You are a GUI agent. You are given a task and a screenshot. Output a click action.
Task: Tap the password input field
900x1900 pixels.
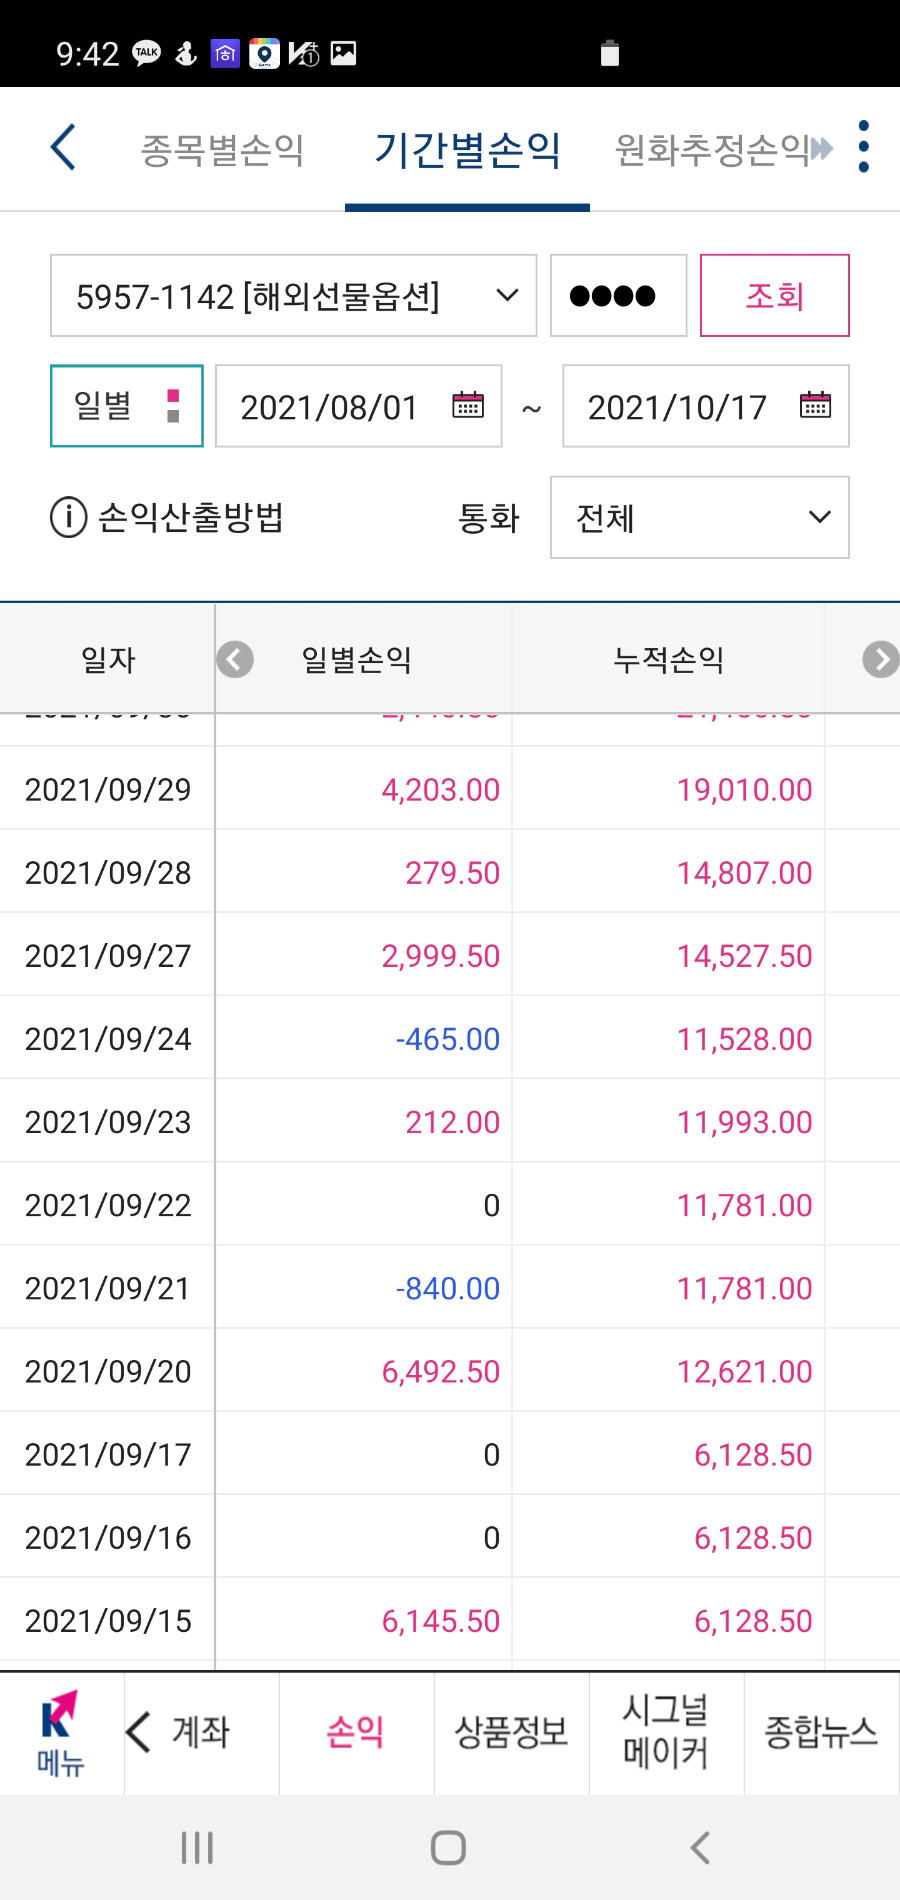coord(618,295)
